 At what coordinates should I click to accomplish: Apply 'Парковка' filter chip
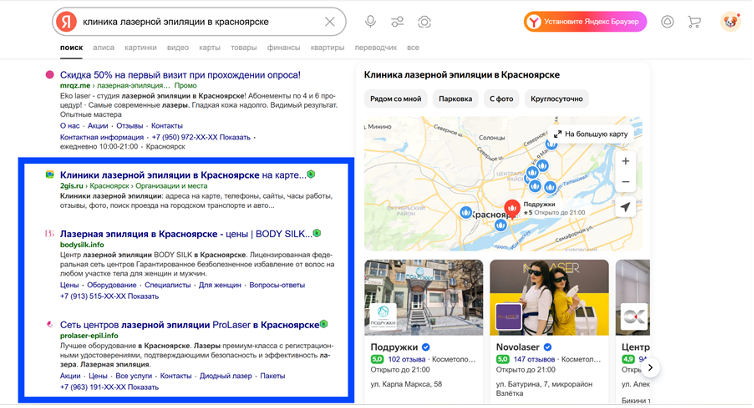tap(455, 99)
